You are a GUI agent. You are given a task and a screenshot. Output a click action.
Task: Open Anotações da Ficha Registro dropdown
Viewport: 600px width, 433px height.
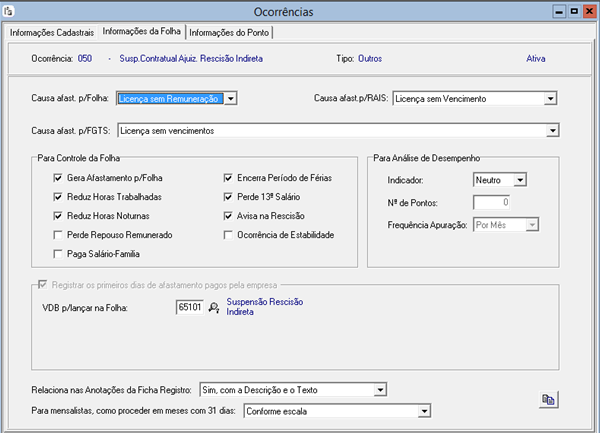point(379,389)
